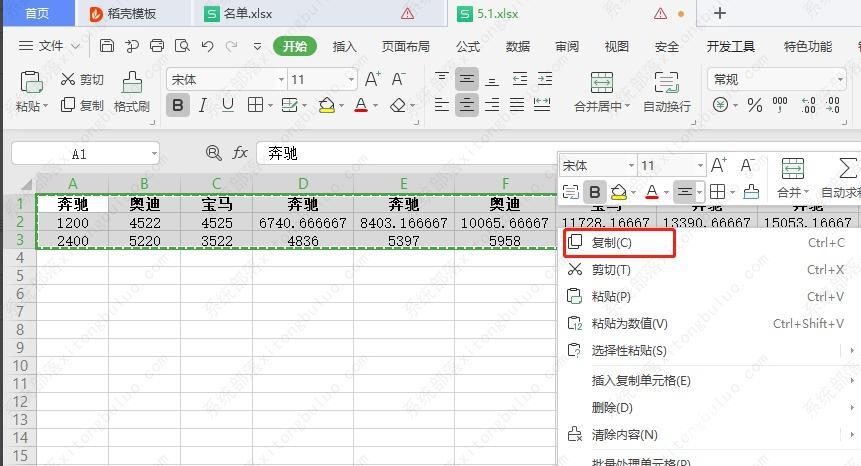Switch to 页面布局 ribbon tab

click(406, 47)
